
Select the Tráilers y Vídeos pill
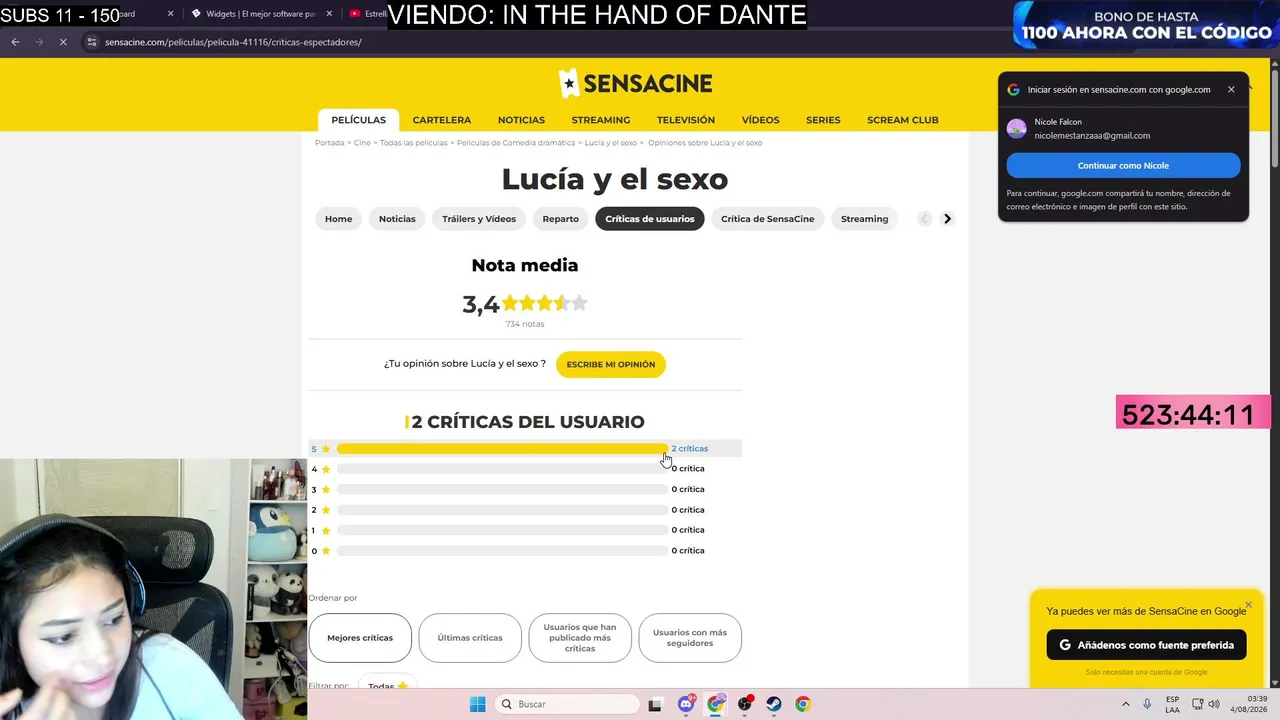[x=479, y=219]
